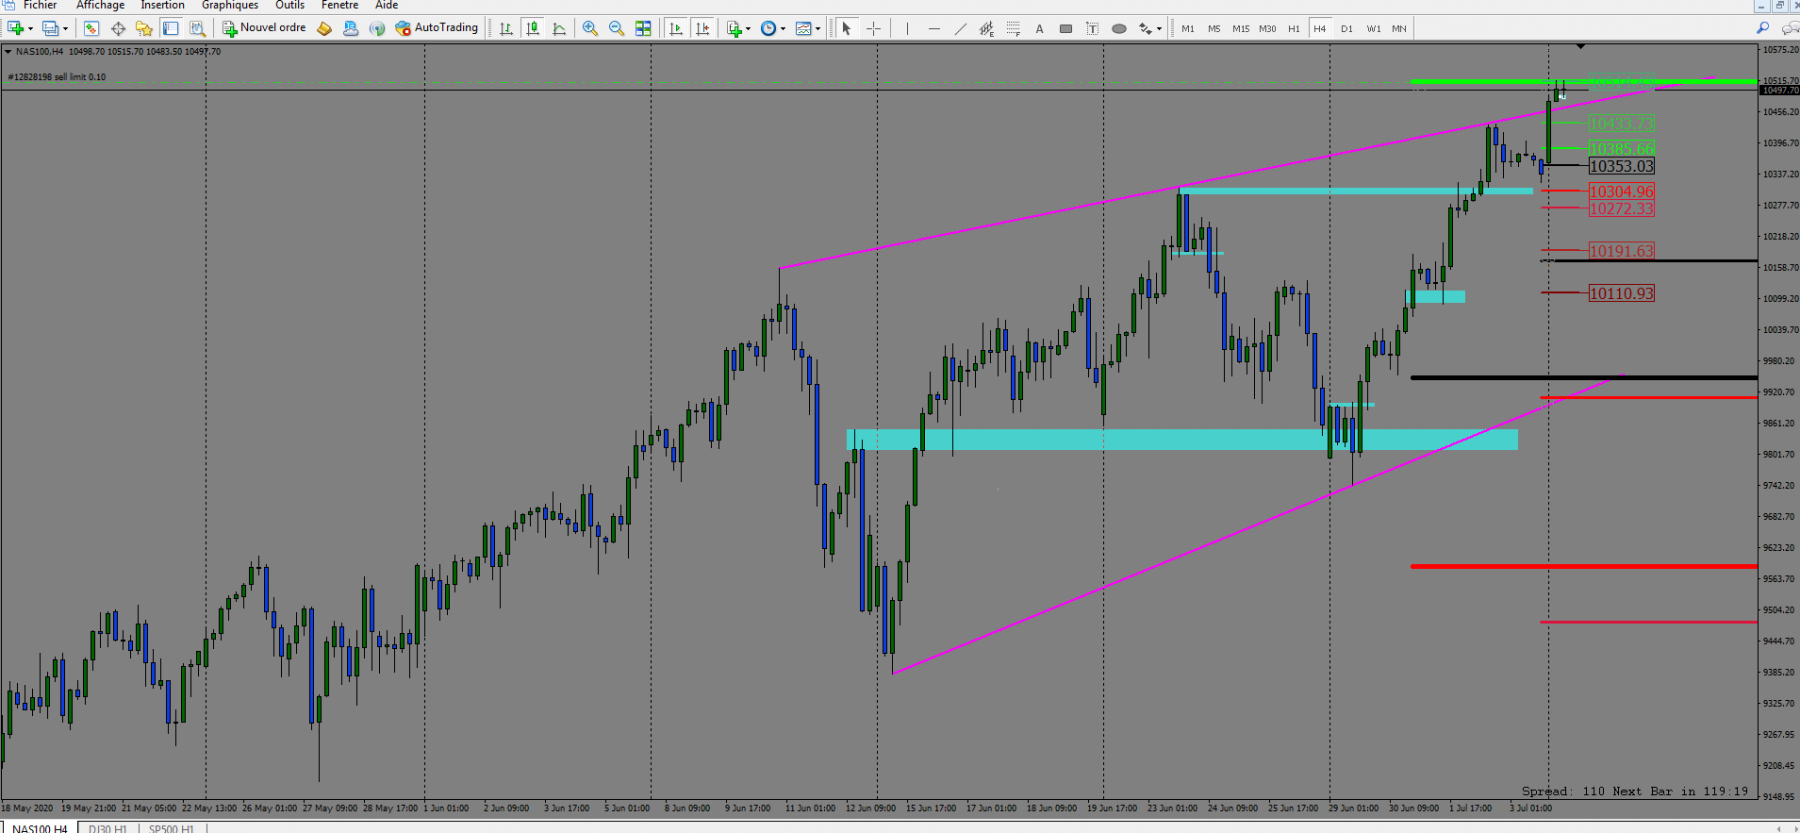1800x833 pixels.
Task: Toggle the Navigator star-folder icon
Action: pyautogui.click(x=144, y=28)
